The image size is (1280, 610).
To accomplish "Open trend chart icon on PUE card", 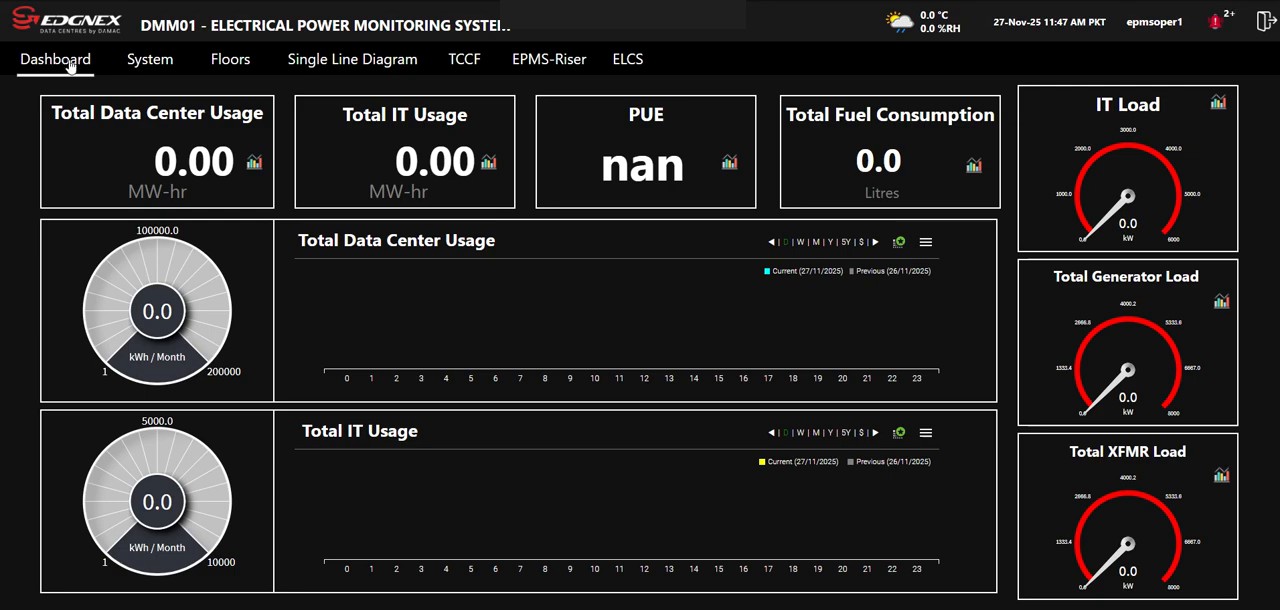I will tap(729, 162).
